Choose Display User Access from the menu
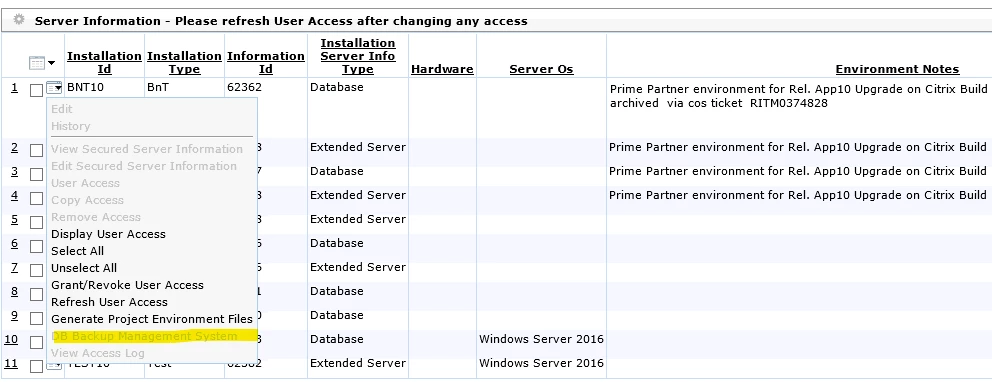Image resolution: width=992 pixels, height=382 pixels. click(108, 234)
